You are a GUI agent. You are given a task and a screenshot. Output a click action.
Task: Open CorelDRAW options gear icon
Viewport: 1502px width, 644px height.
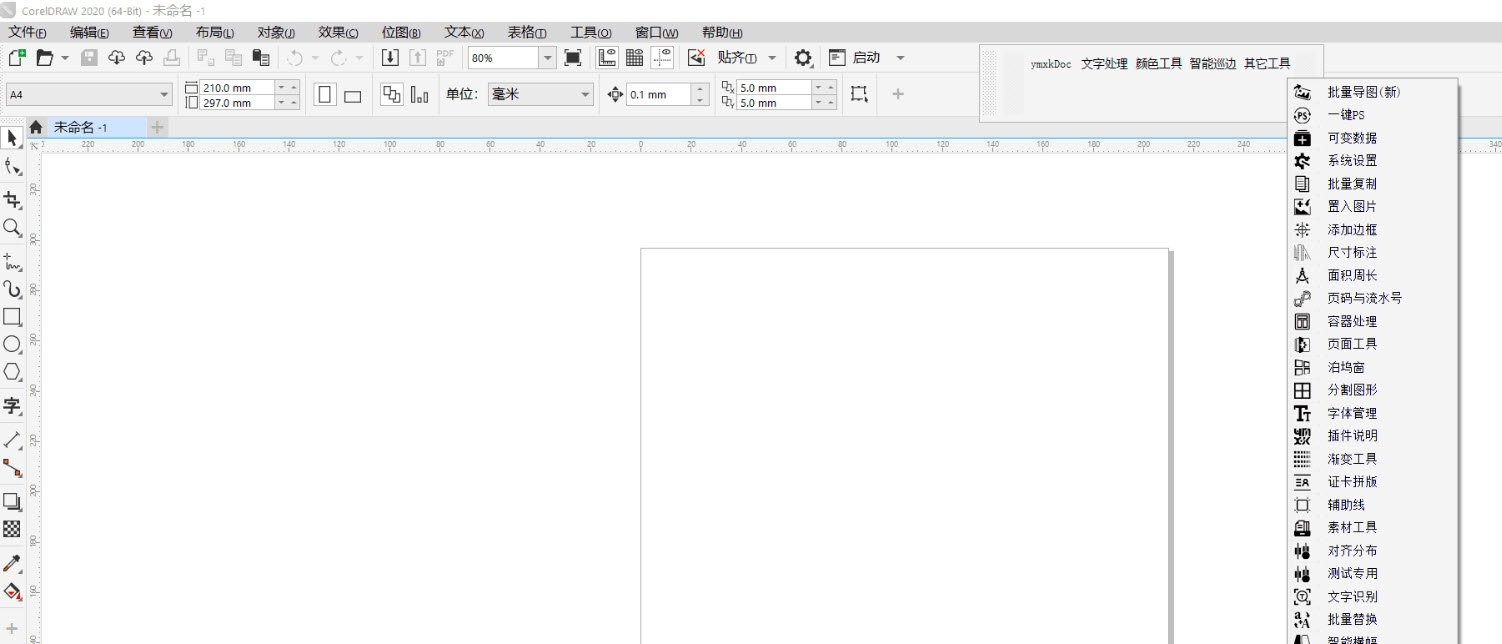802,58
